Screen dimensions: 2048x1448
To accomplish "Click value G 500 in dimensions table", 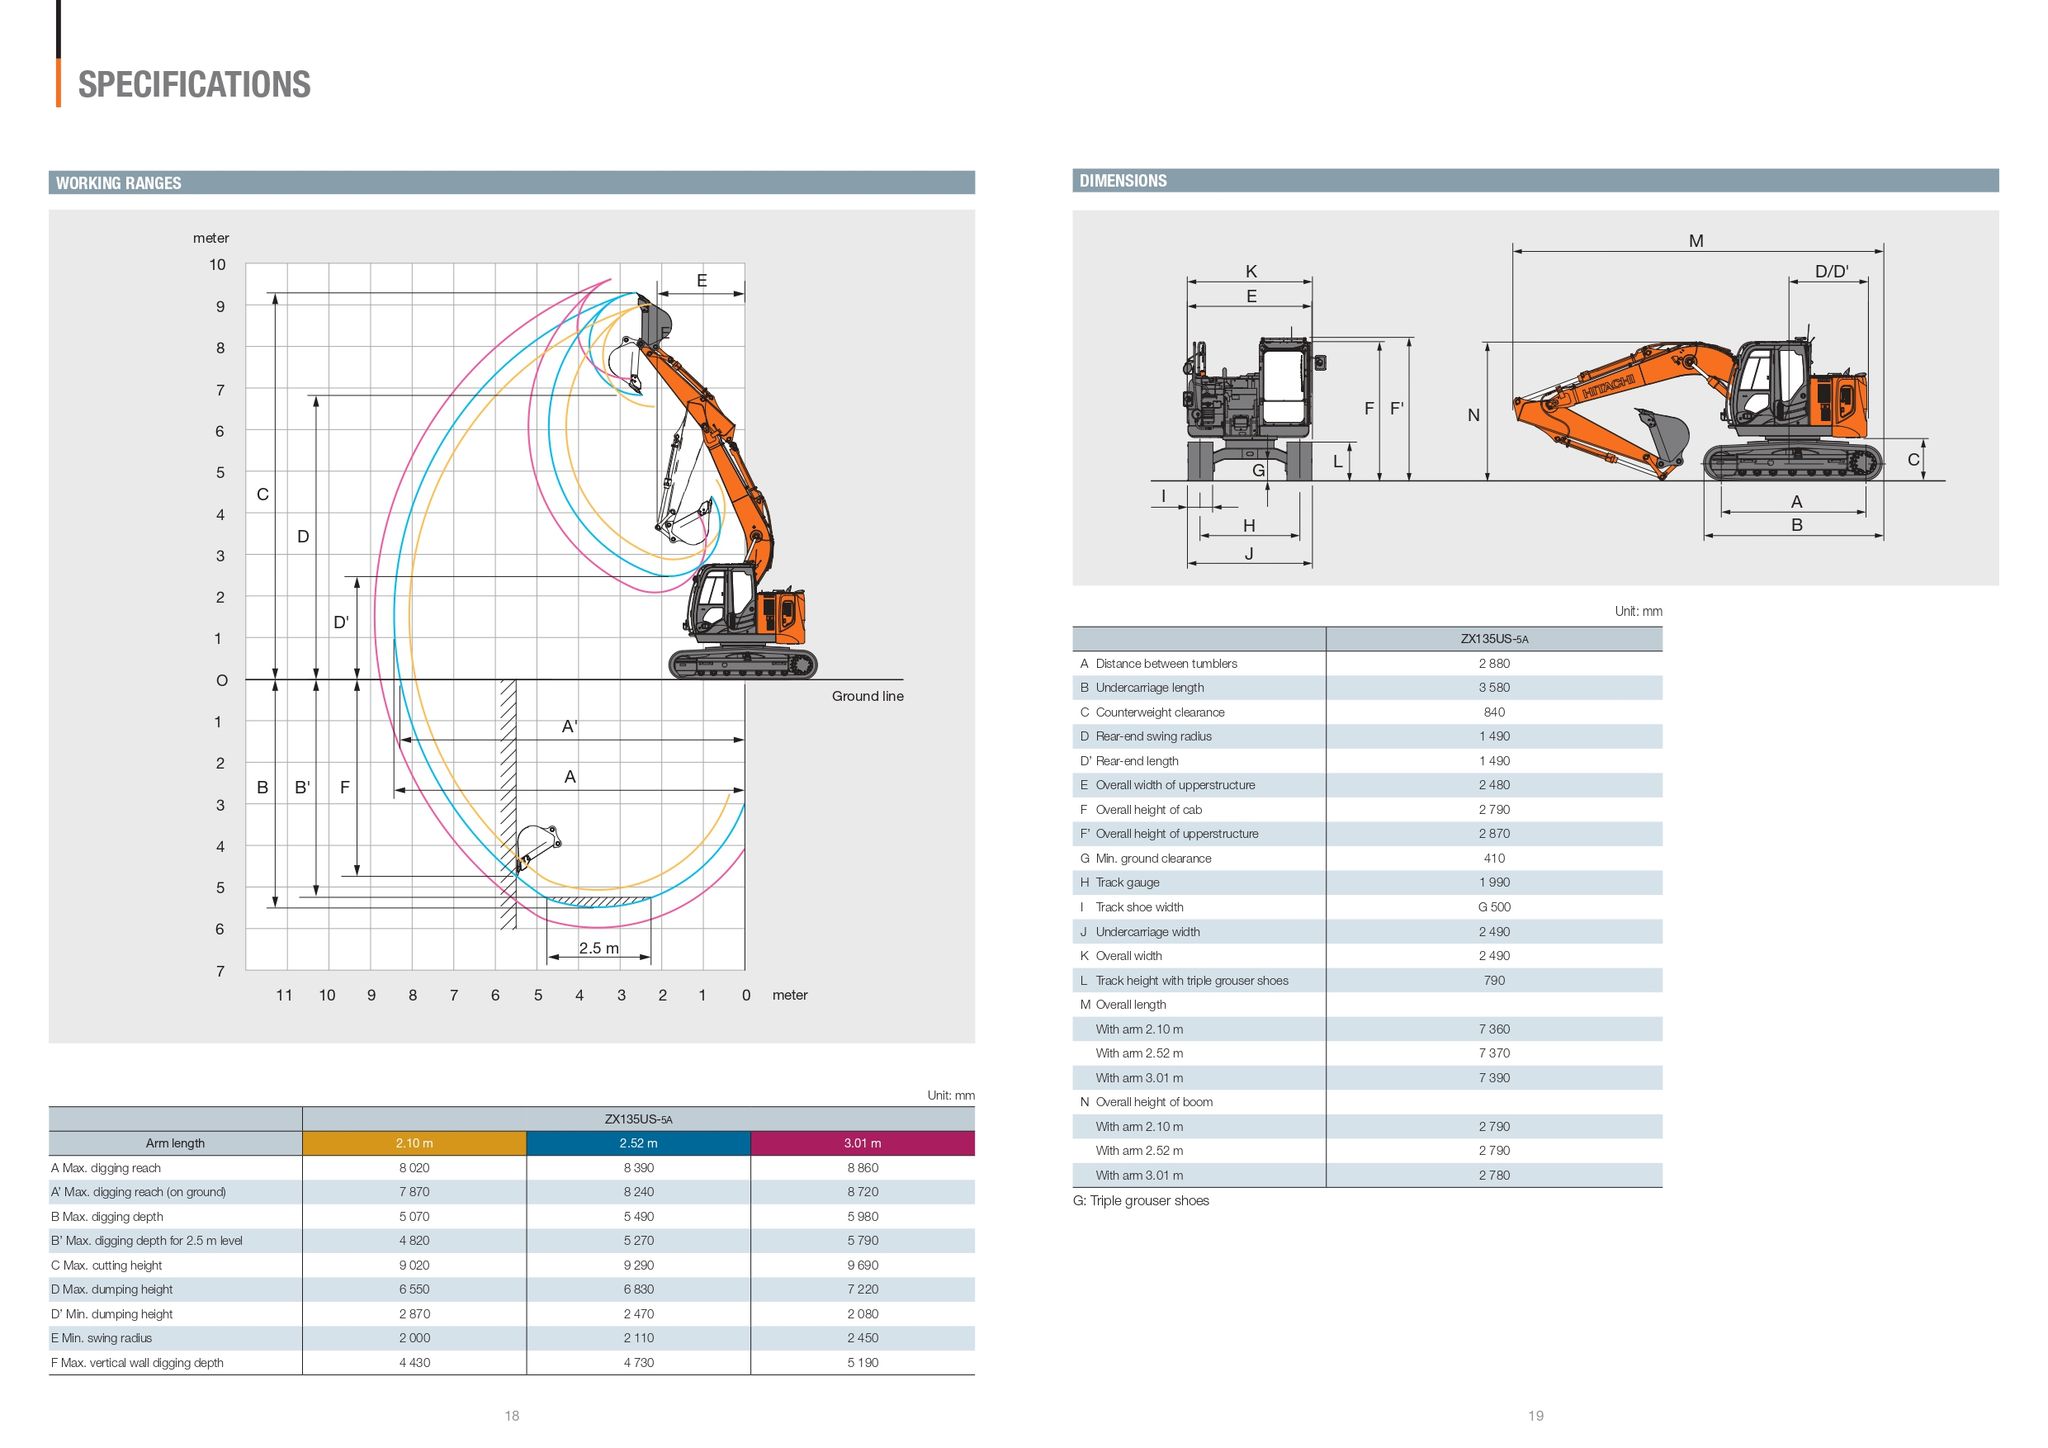I will pos(1494,908).
